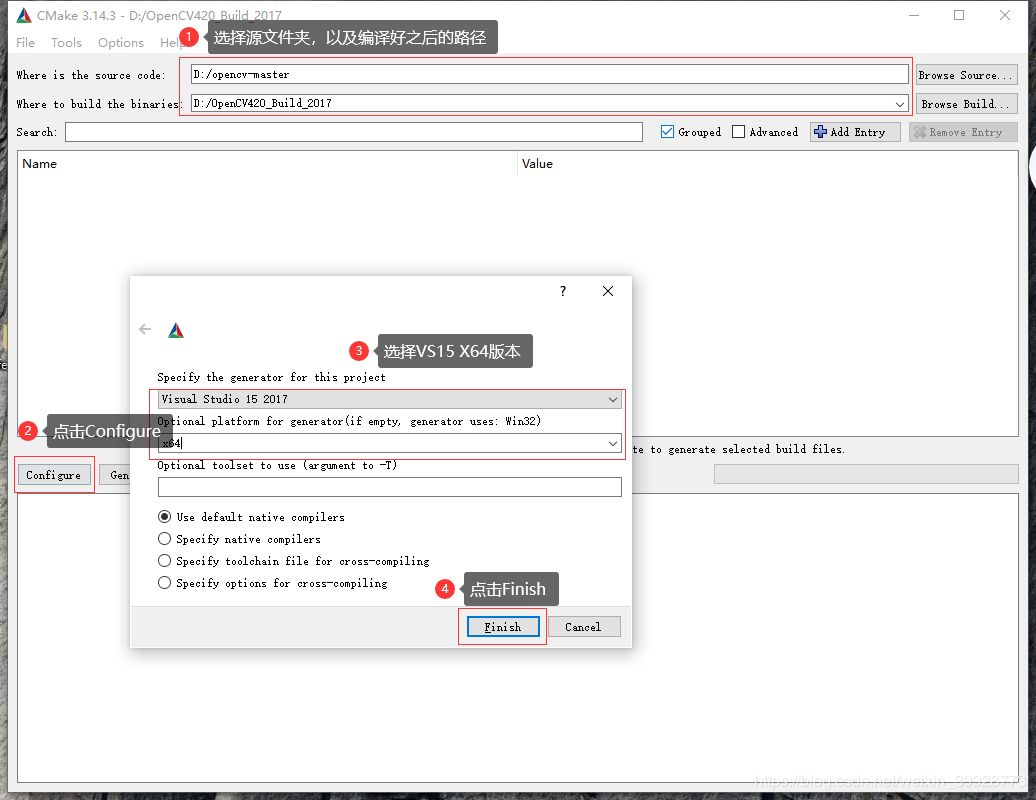Open the Tools menu
Screen dimensions: 1036x800
click(66, 42)
